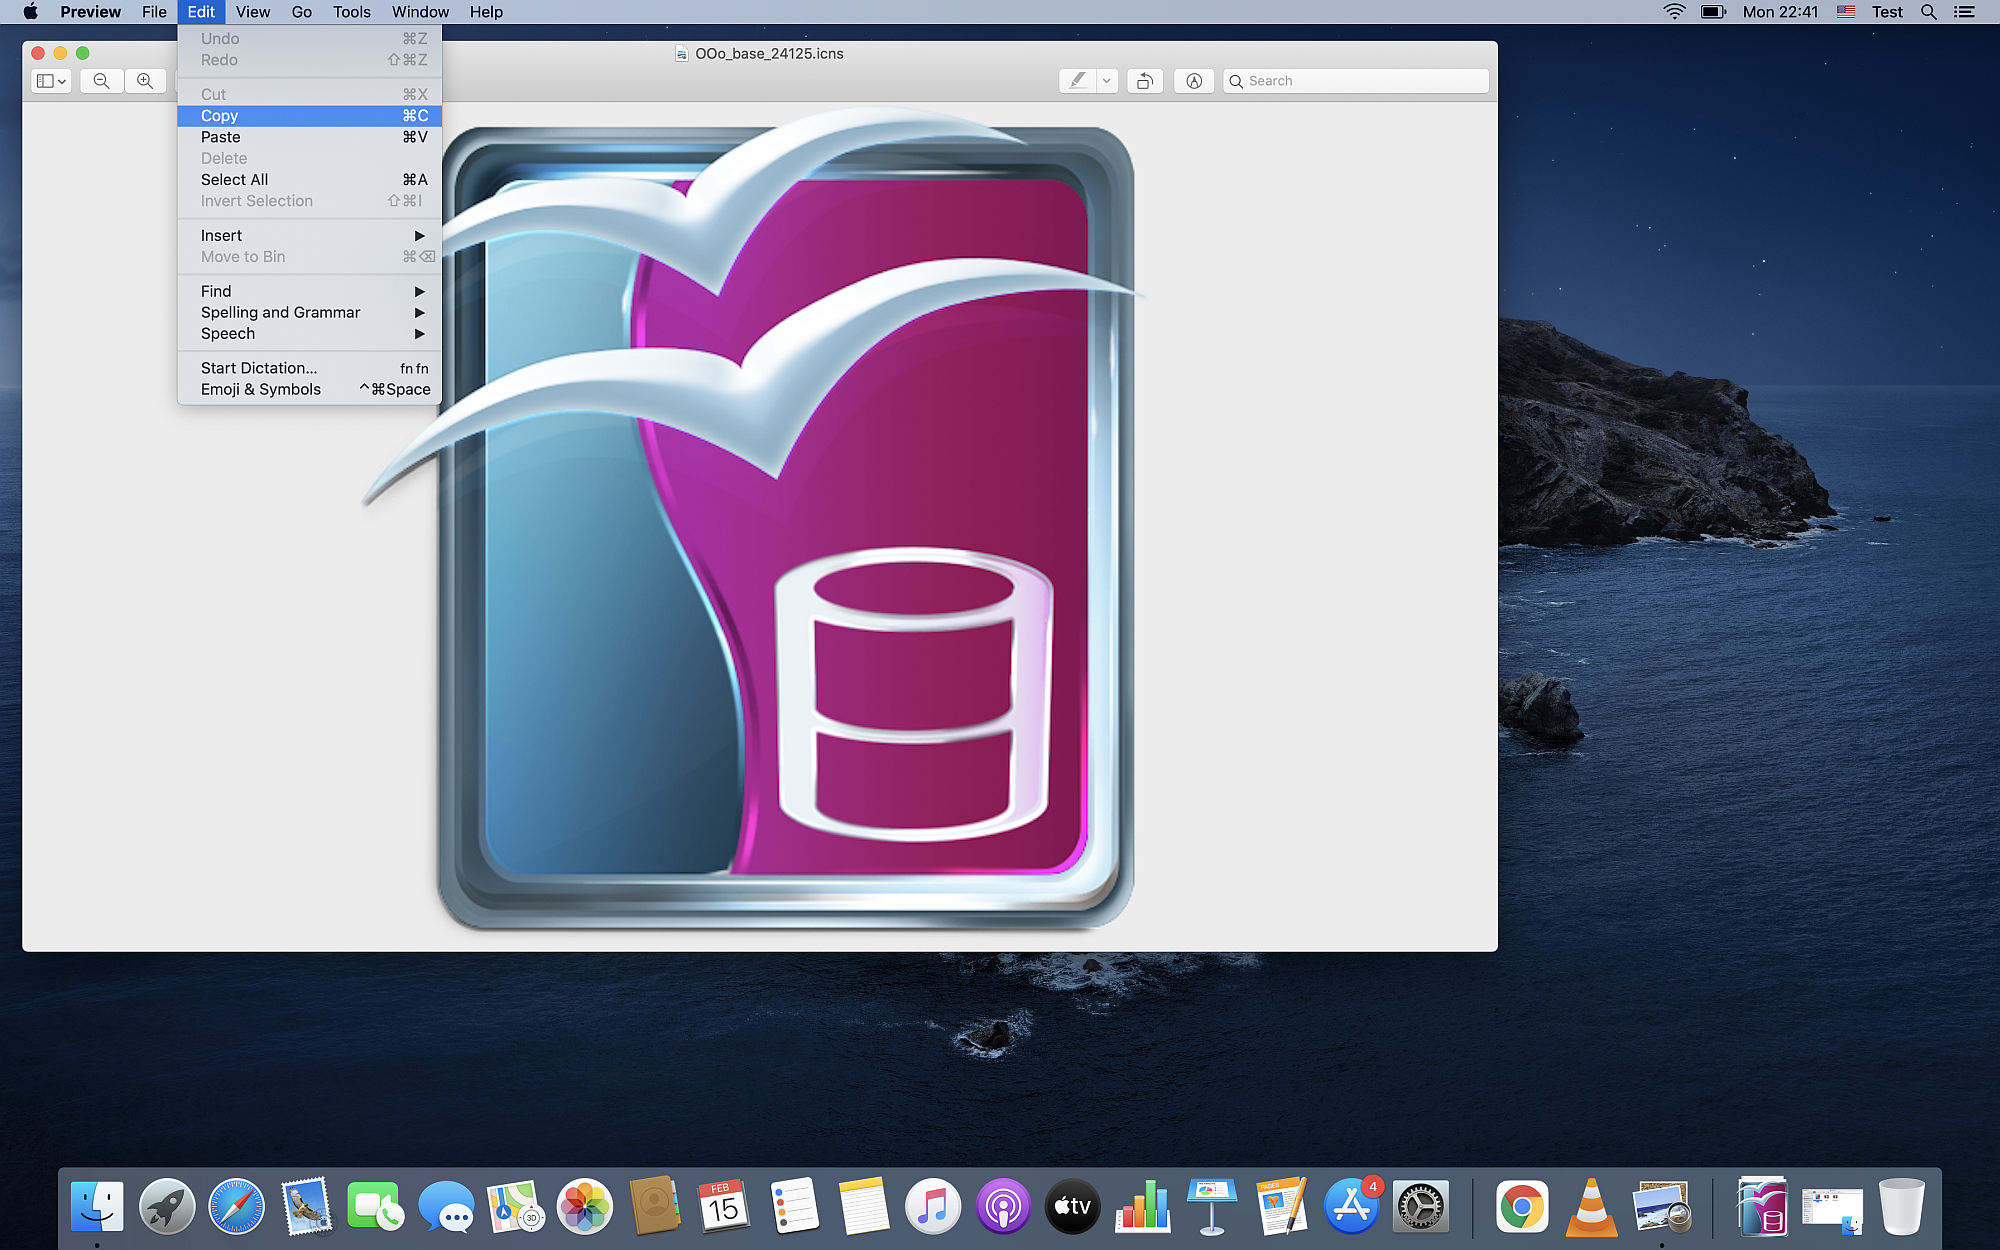Viewport: 2000px width, 1250px height.
Task: Open Notes from the Dock
Action: coord(864,1206)
